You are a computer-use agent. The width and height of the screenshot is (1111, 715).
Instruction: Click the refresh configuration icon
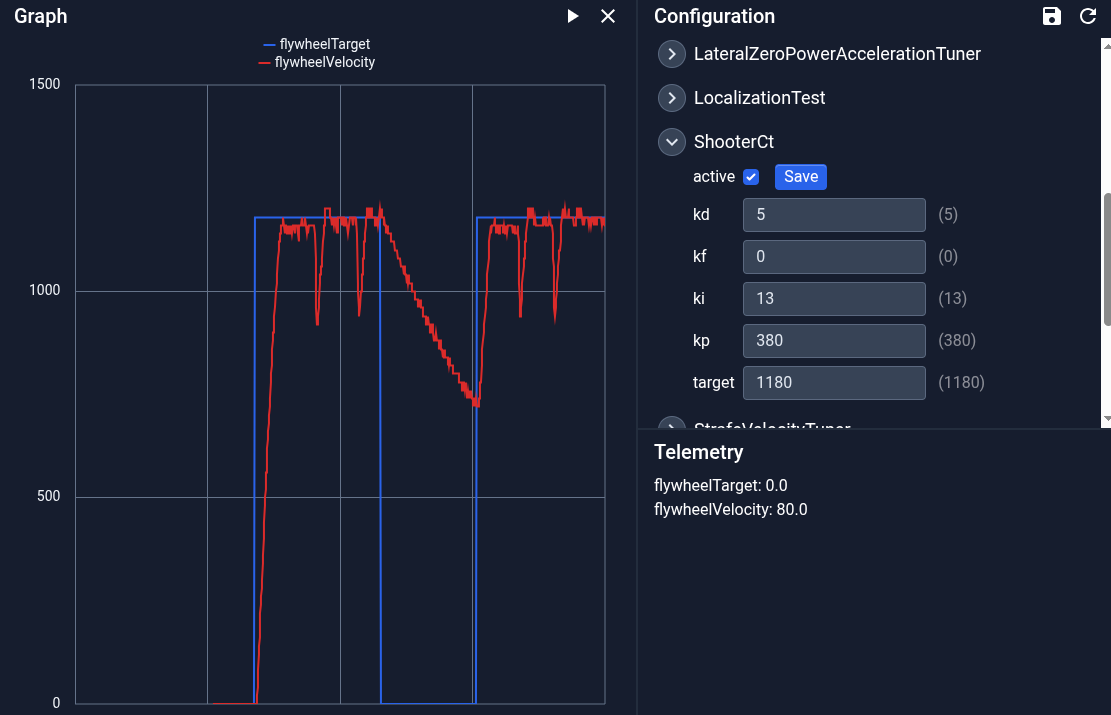click(1088, 16)
